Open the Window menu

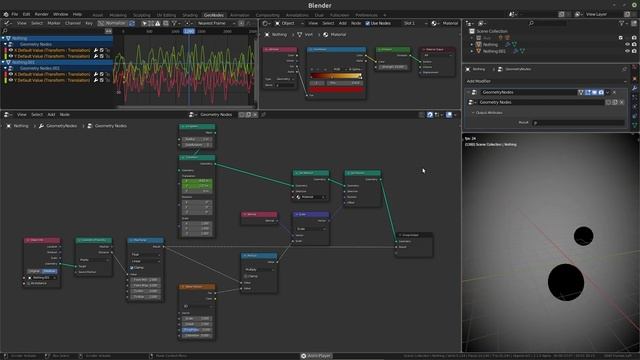click(x=60, y=14)
